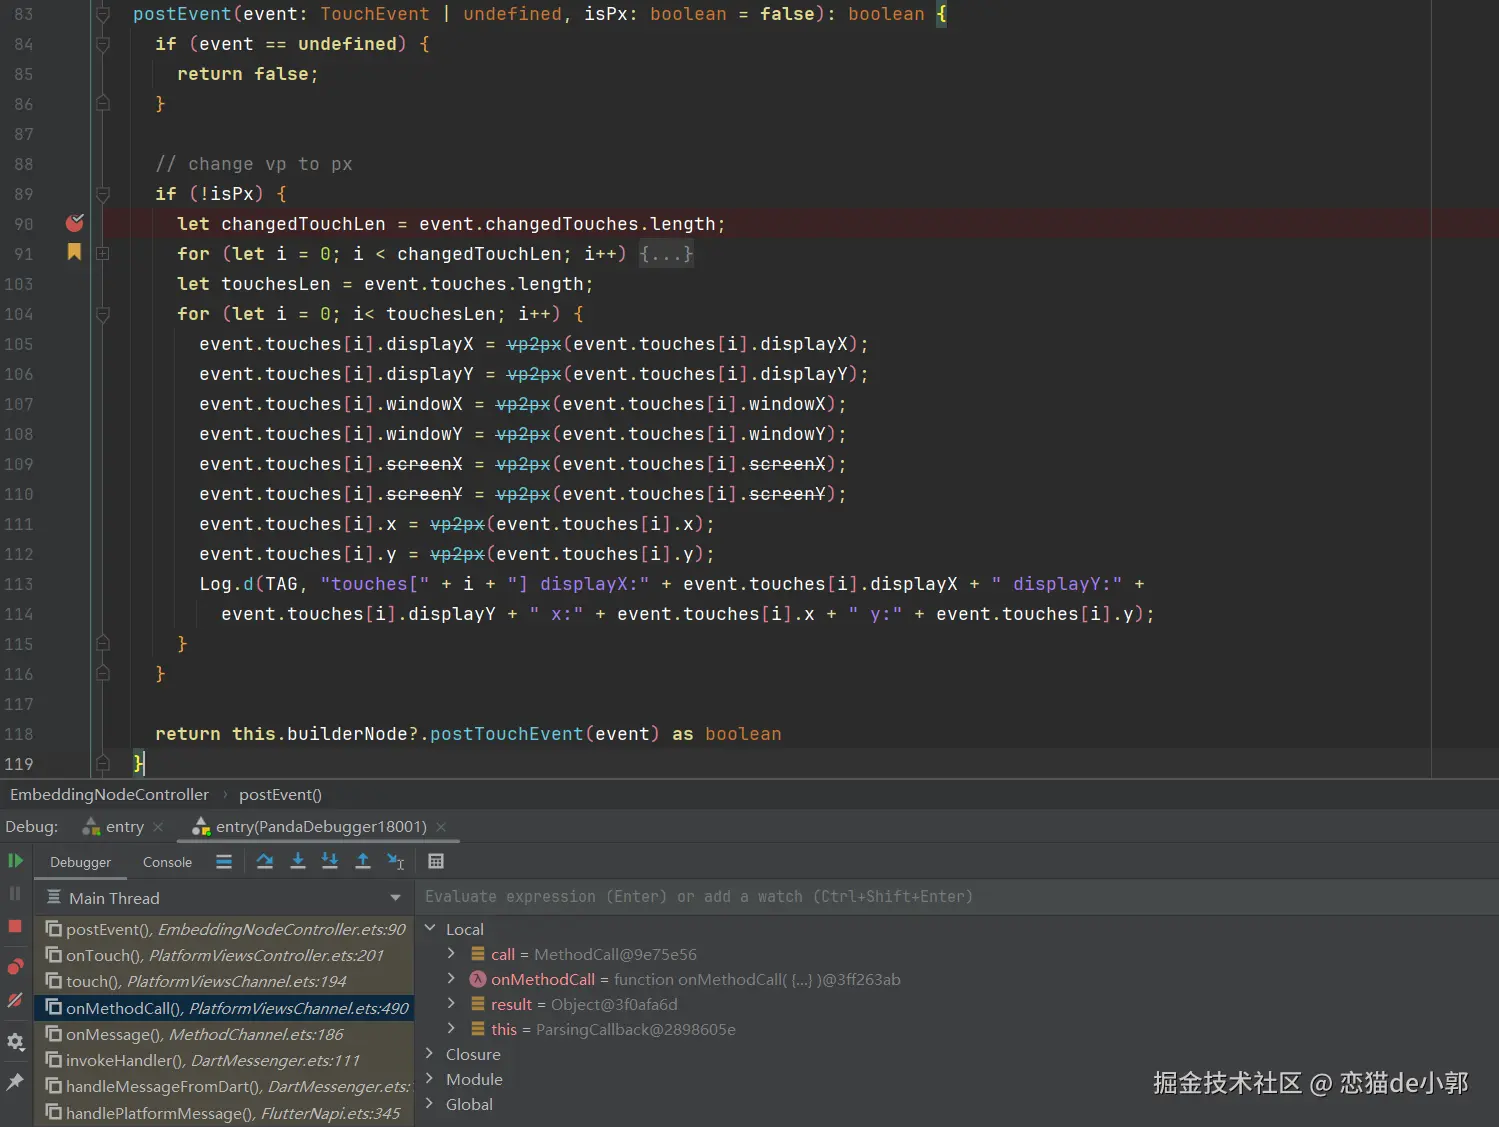
Task: Open View Breakpoints with red circles icon
Action: [15, 966]
